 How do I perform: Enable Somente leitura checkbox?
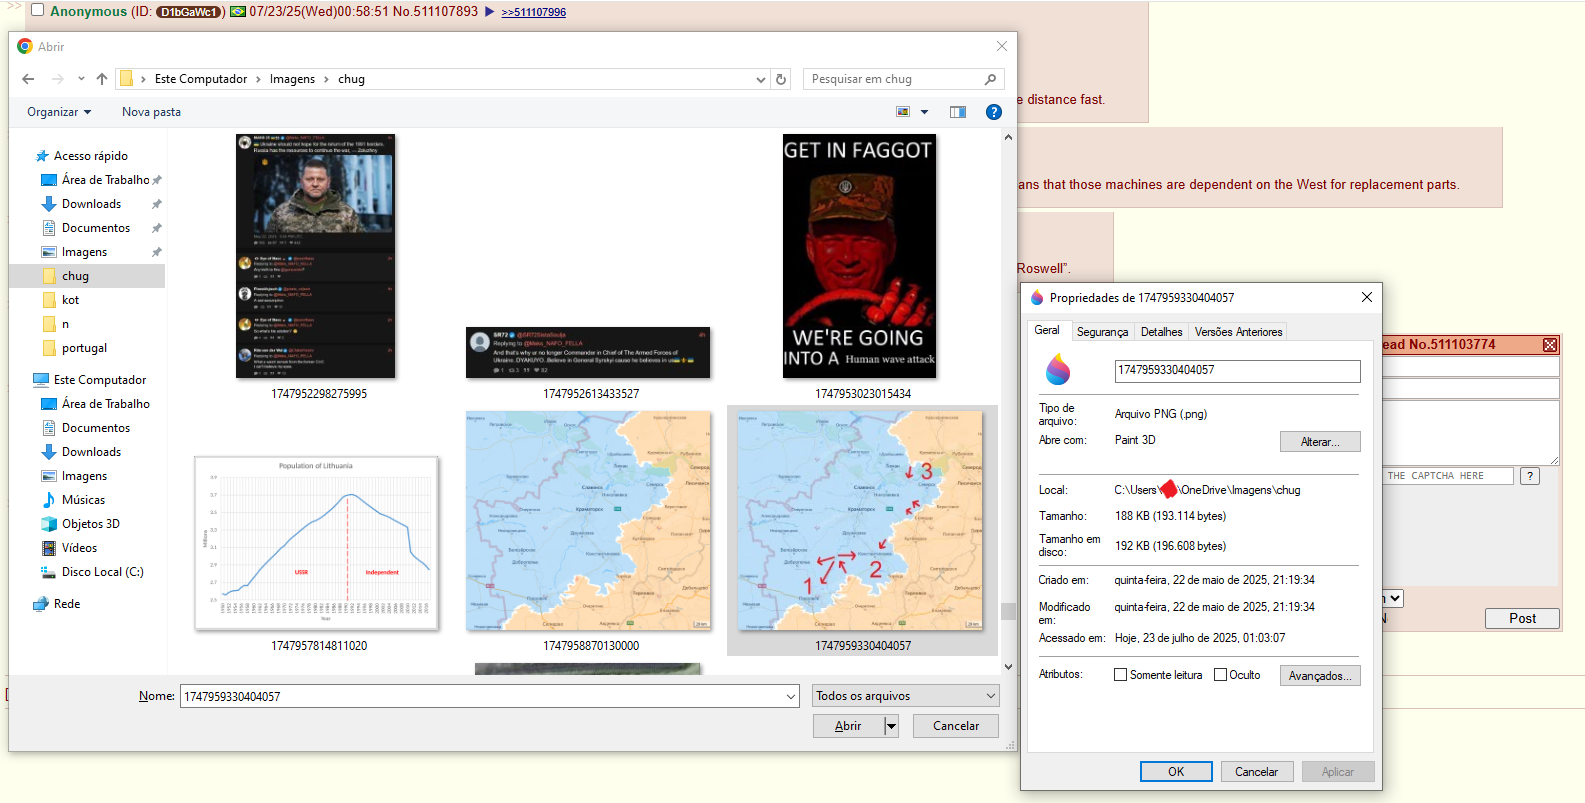tap(1120, 675)
